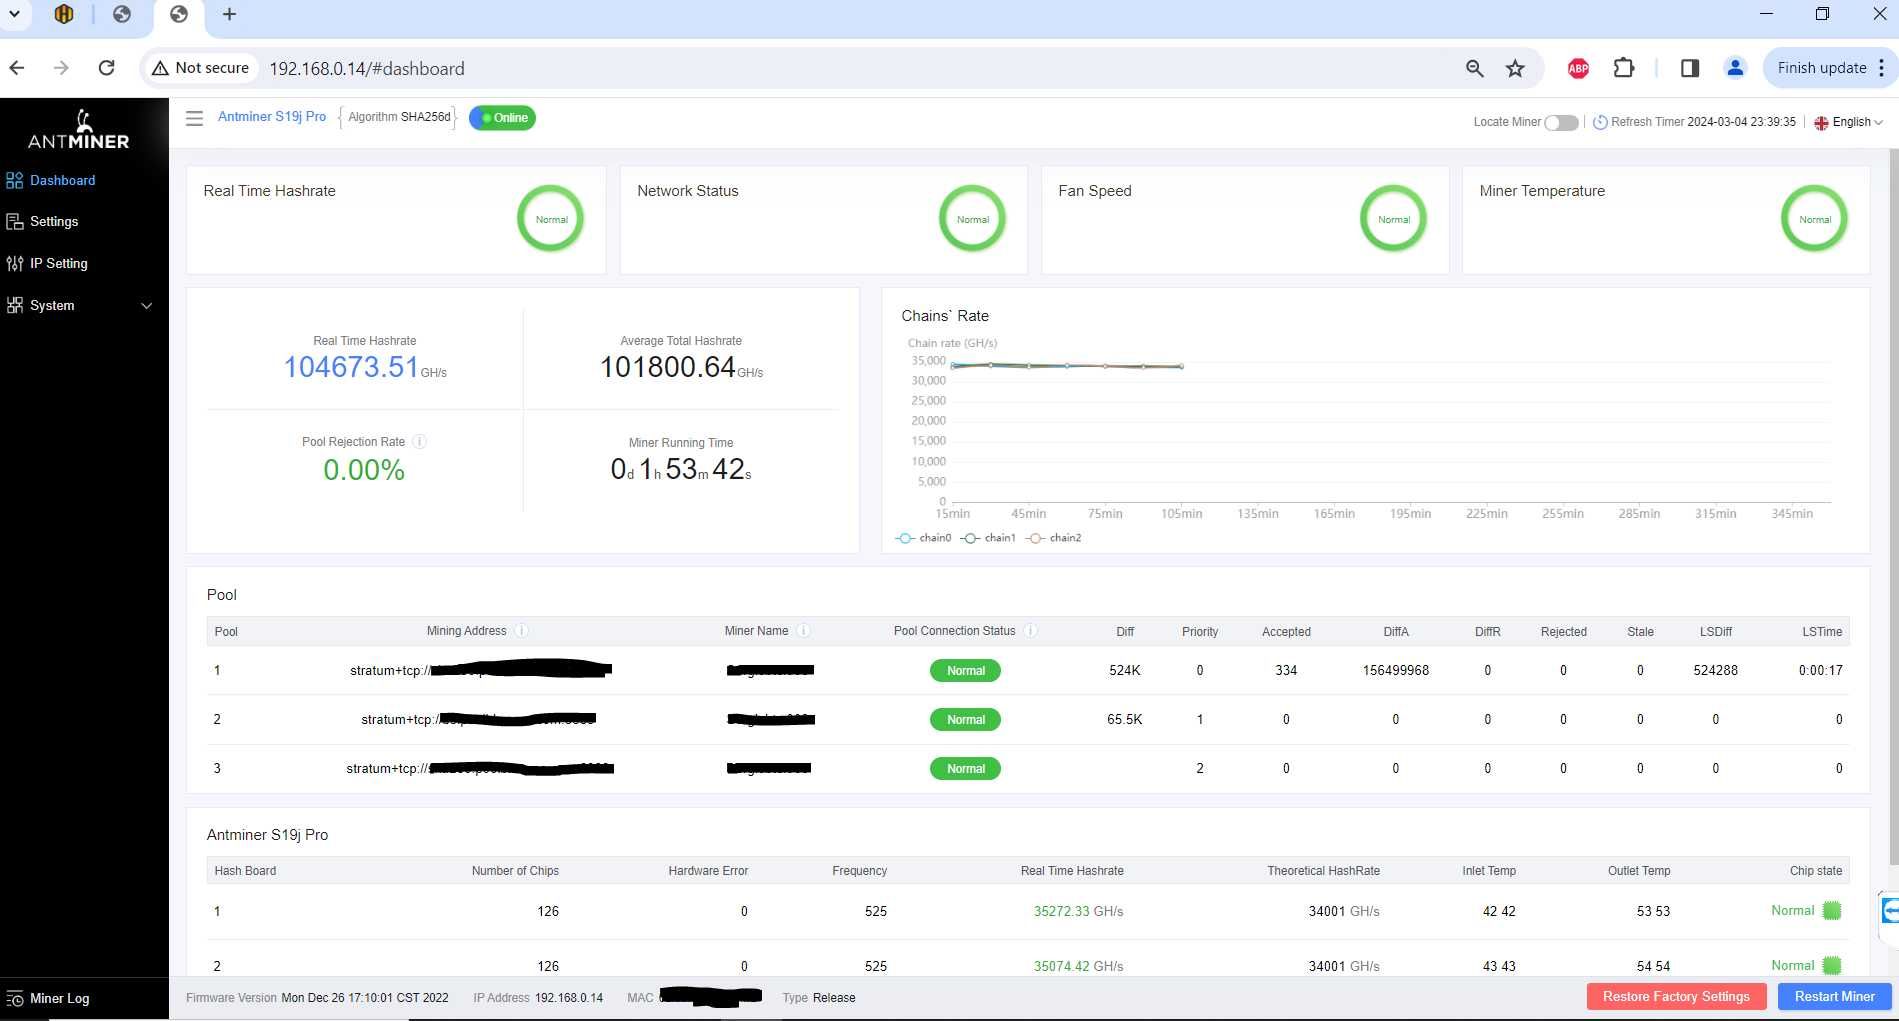This screenshot has height=1021, width=1899.
Task: Click the Antminer S19j Pro header link
Action: [x=272, y=117]
